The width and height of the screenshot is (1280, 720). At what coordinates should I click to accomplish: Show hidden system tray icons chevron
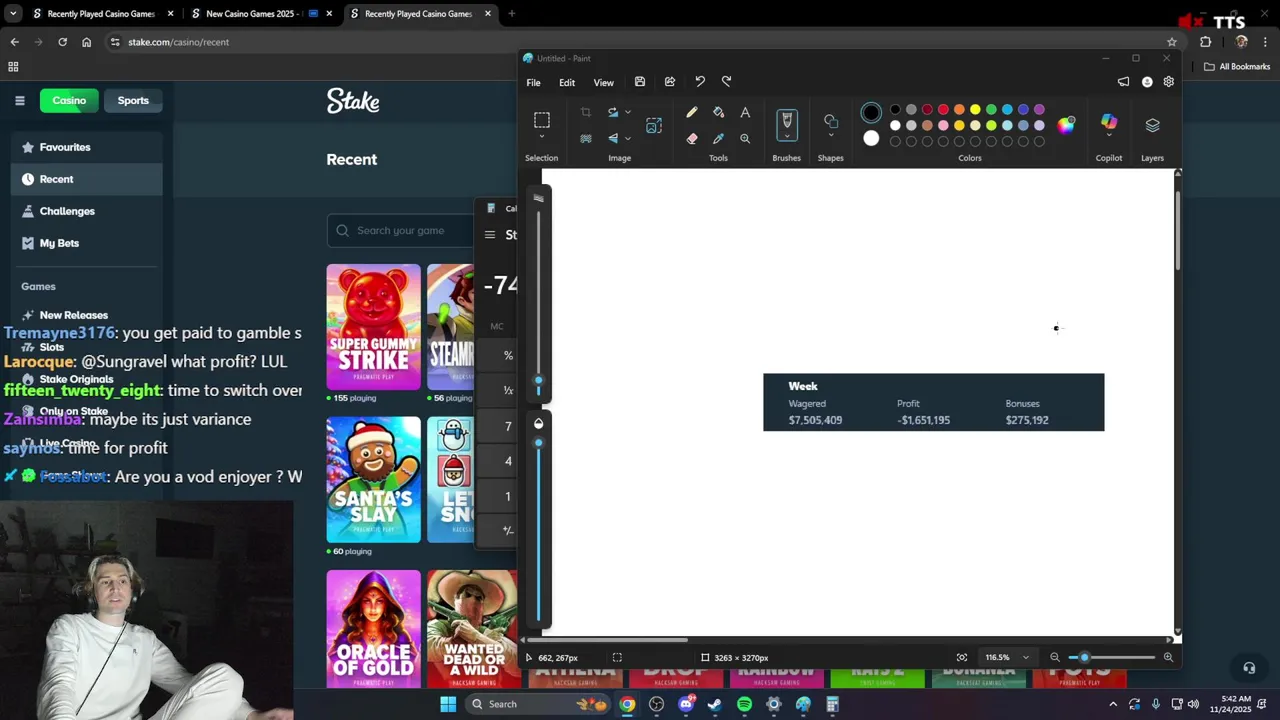1113,704
